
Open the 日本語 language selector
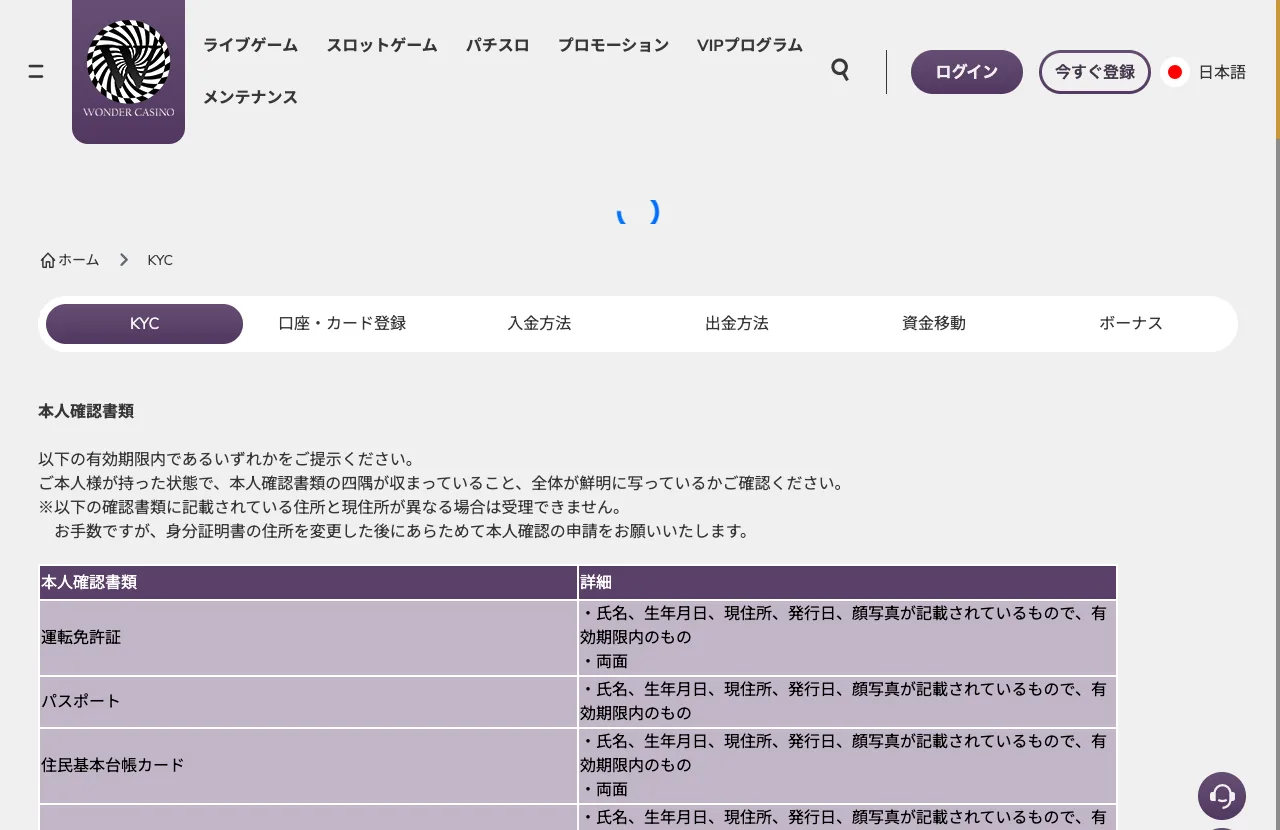pyautogui.click(x=1222, y=72)
